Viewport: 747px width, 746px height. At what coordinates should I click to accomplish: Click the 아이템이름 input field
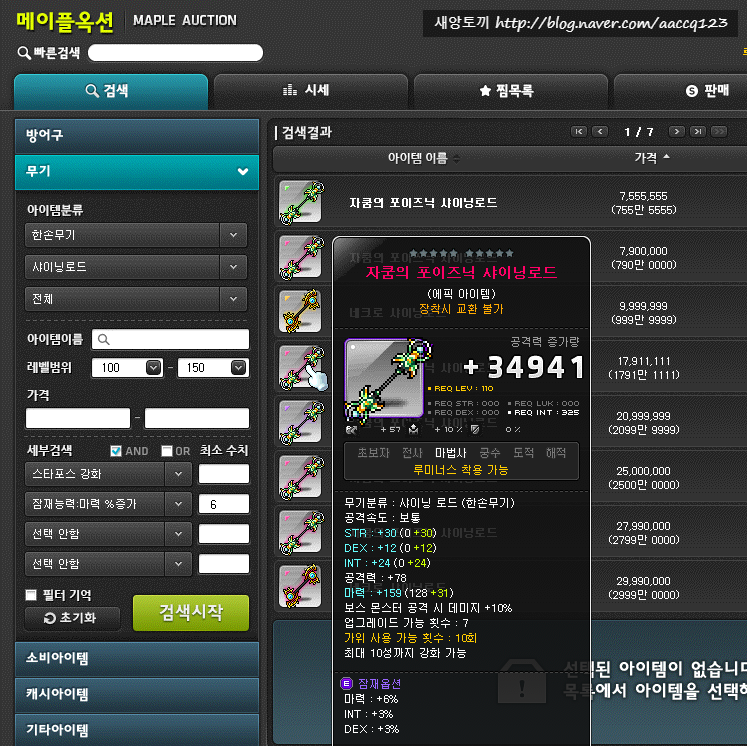pos(170,339)
